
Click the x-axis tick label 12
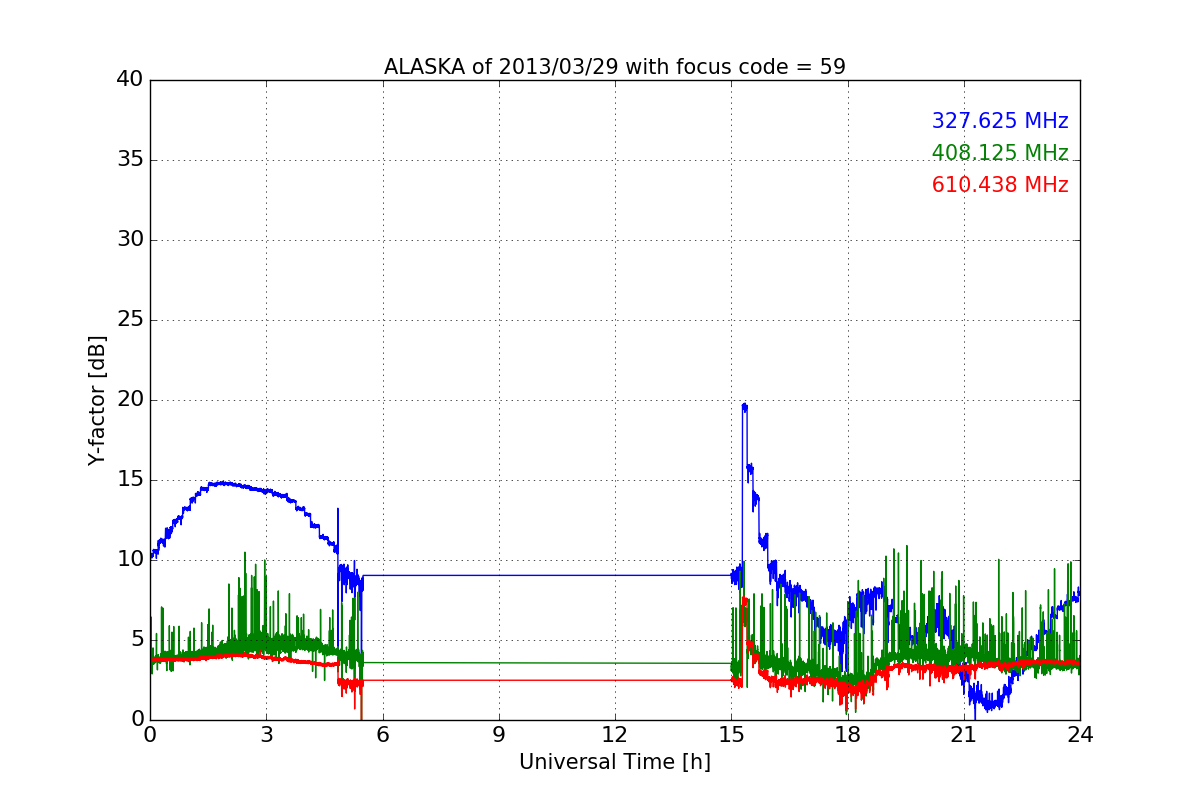point(615,735)
